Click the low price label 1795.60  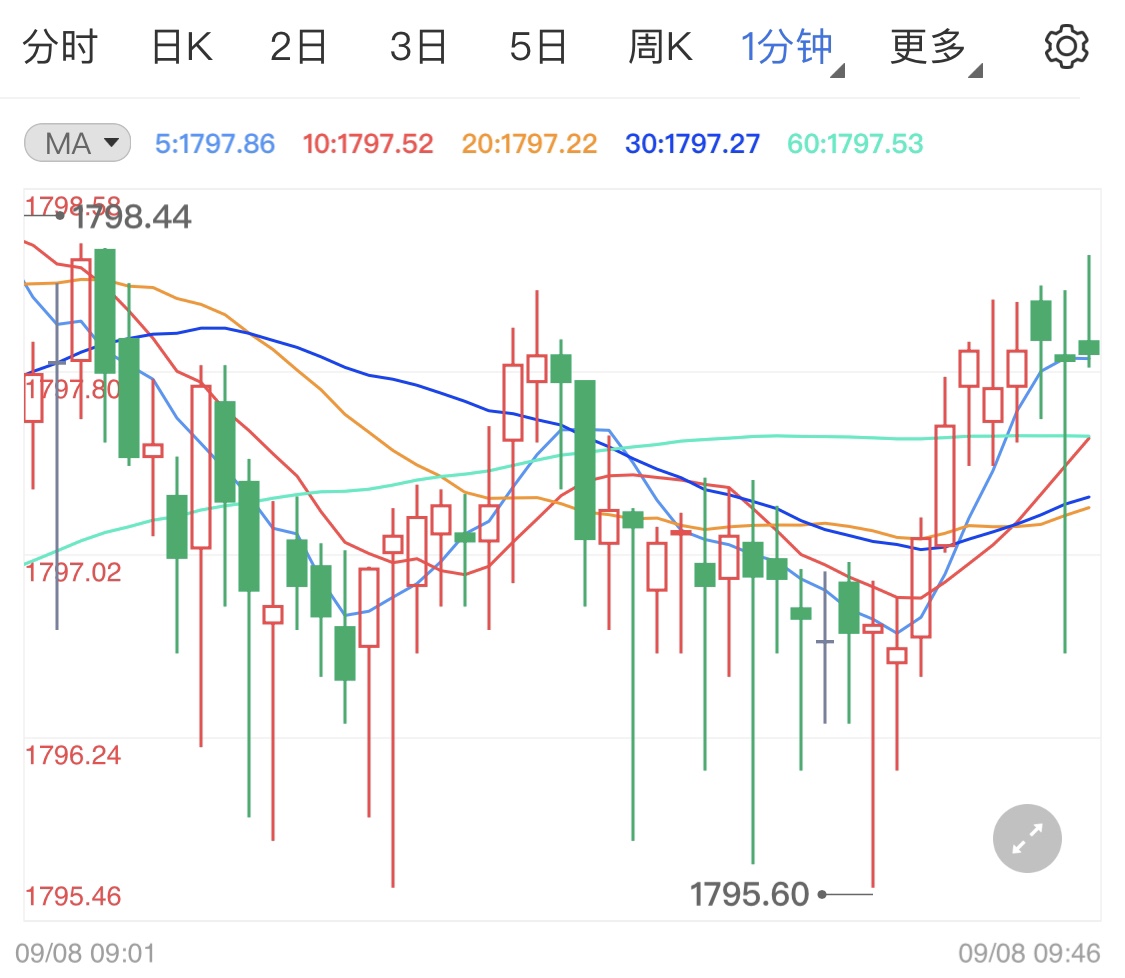click(x=749, y=894)
